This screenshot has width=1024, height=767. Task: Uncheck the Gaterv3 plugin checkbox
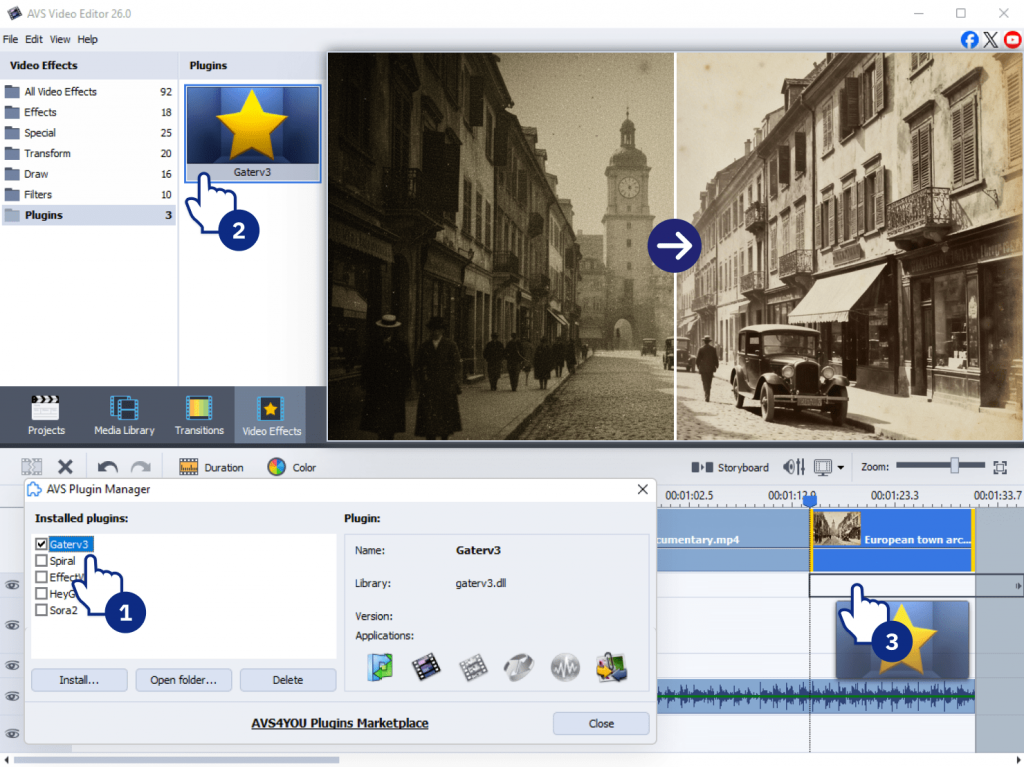click(41, 545)
